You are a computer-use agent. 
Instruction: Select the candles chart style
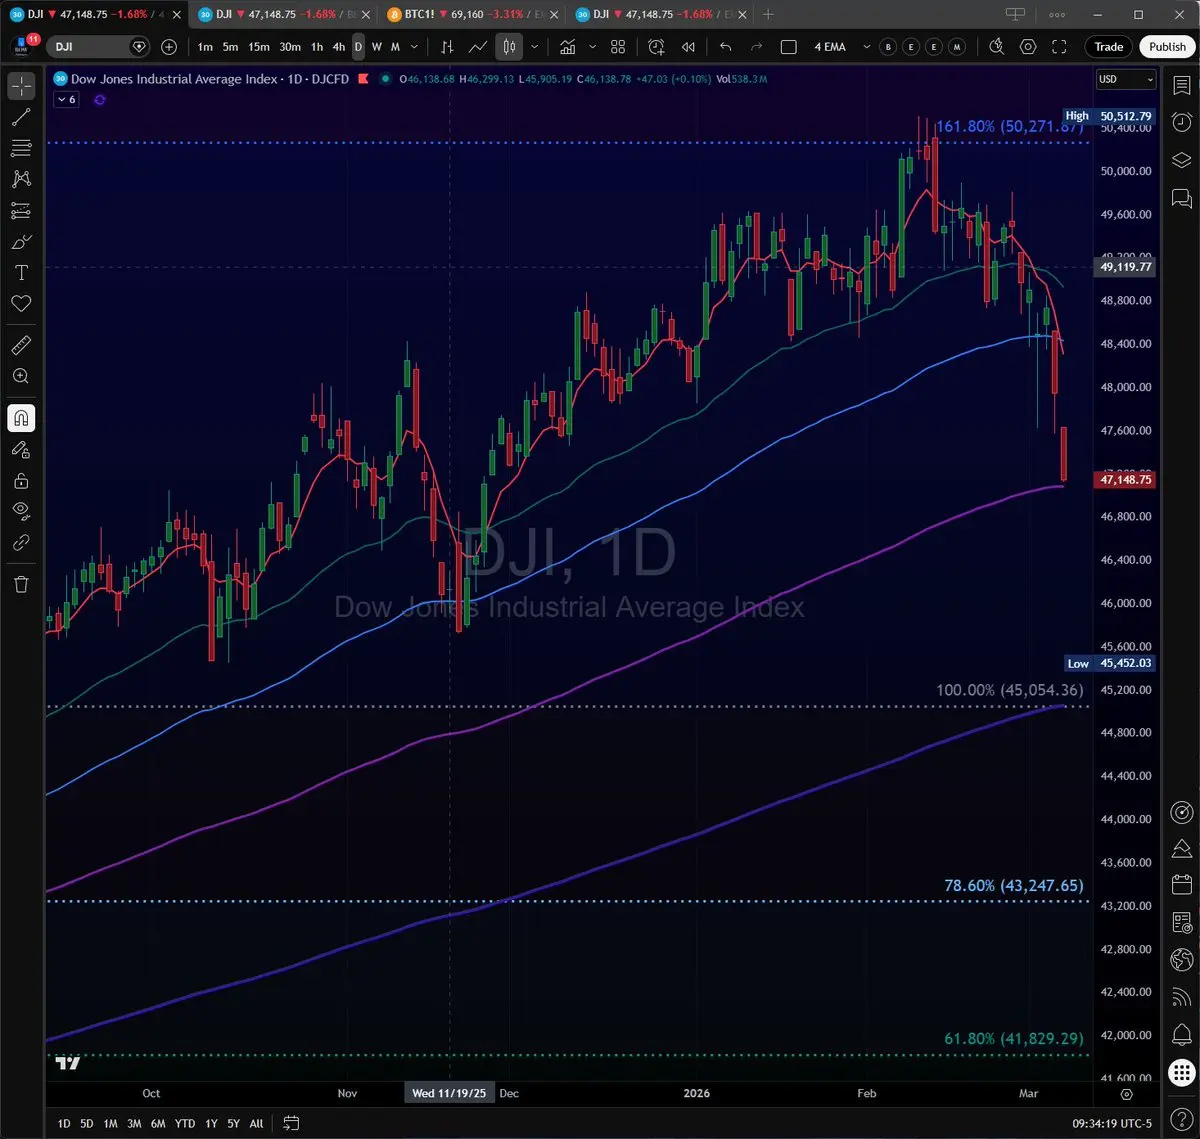(509, 47)
